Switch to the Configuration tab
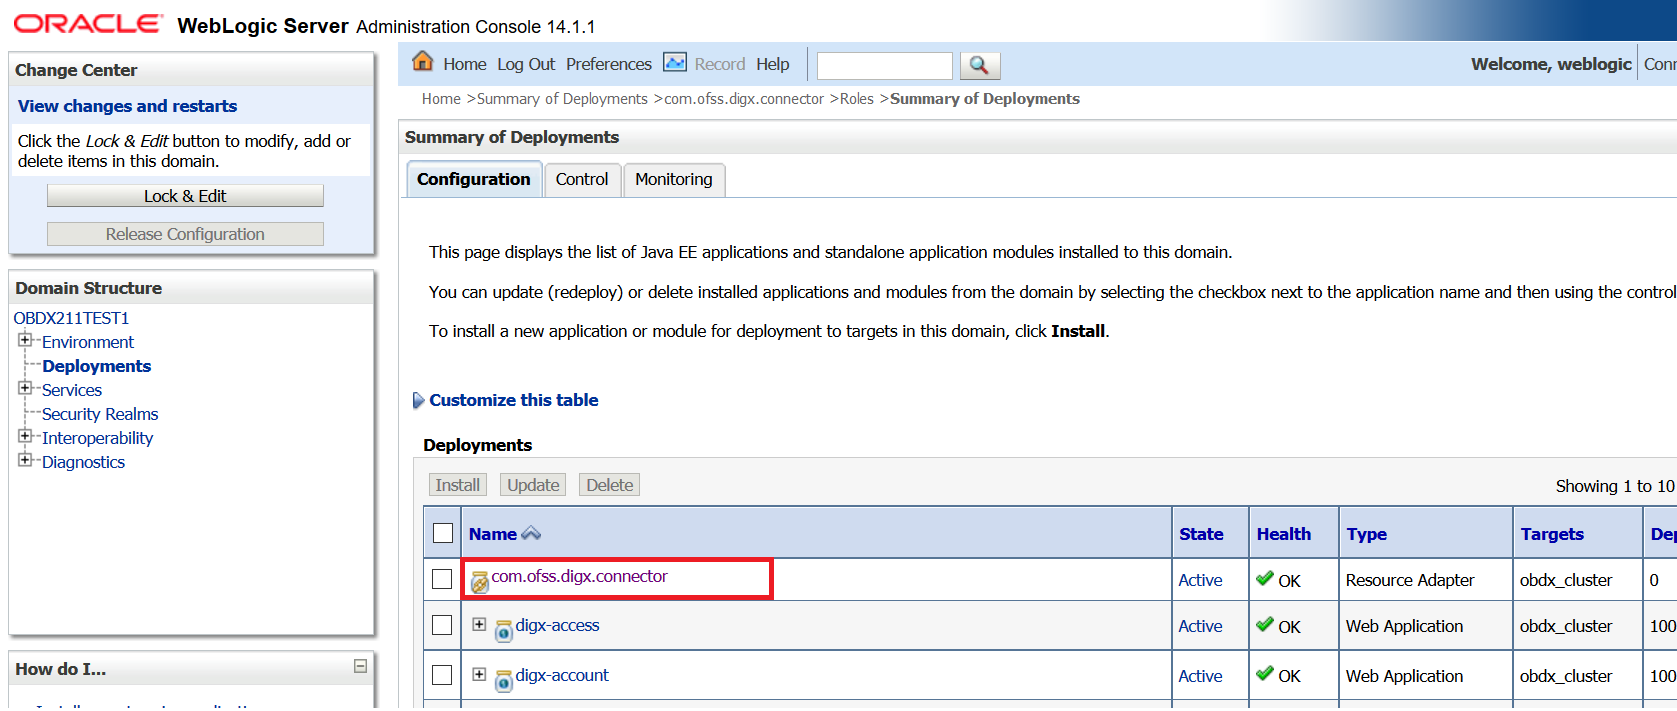1677x711 pixels. (x=474, y=179)
